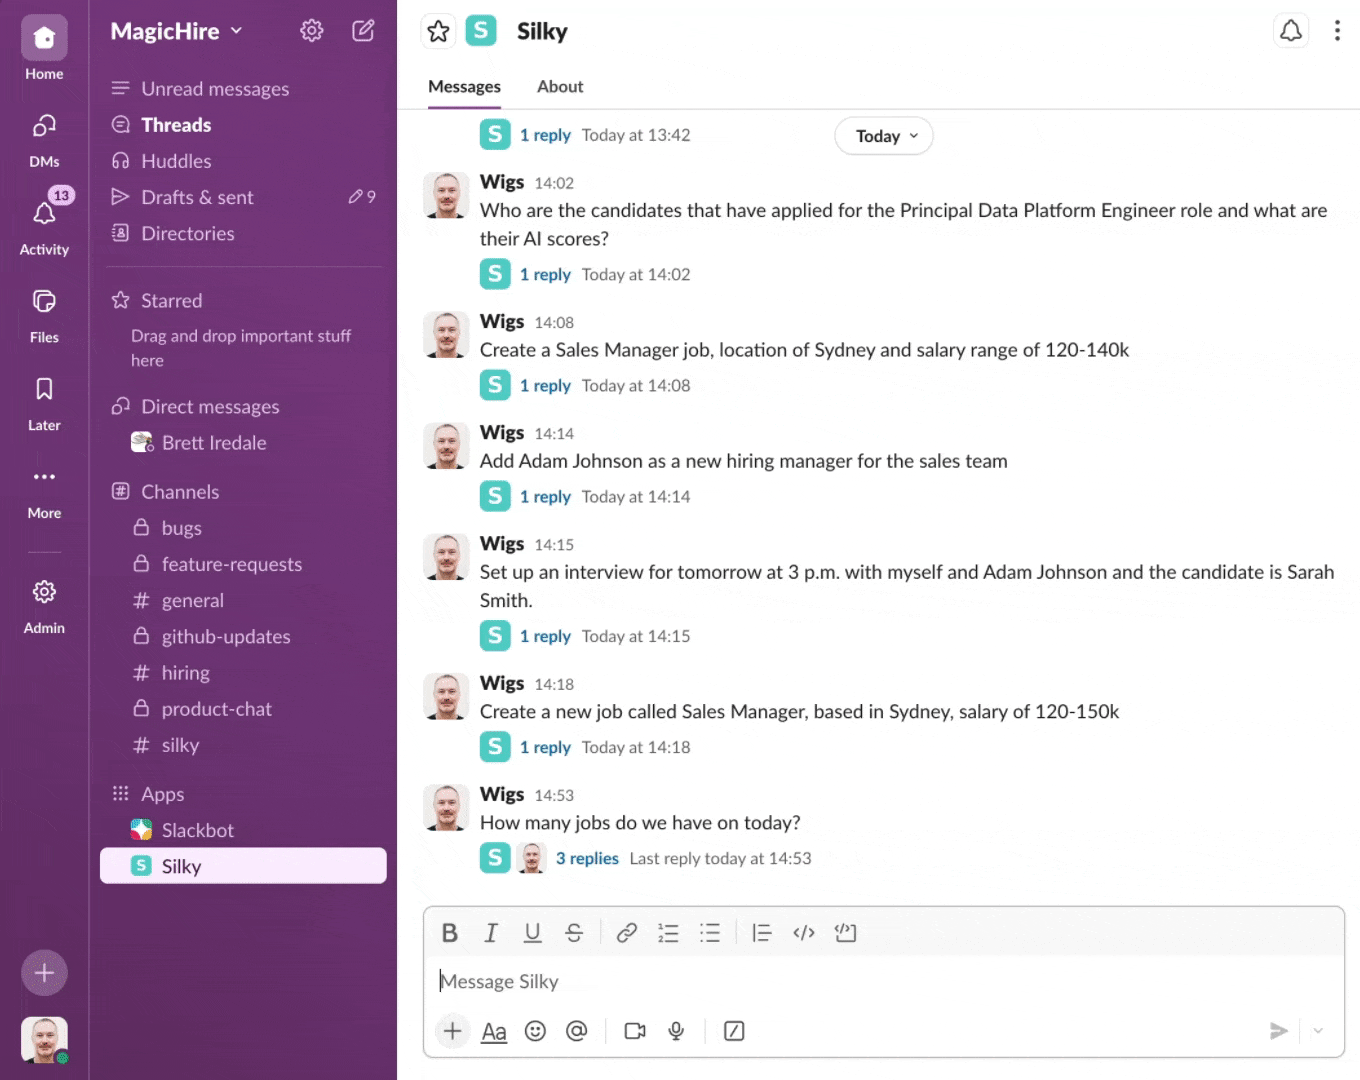Open notifications via the bell icon
1360x1080 pixels.
click(x=1291, y=30)
